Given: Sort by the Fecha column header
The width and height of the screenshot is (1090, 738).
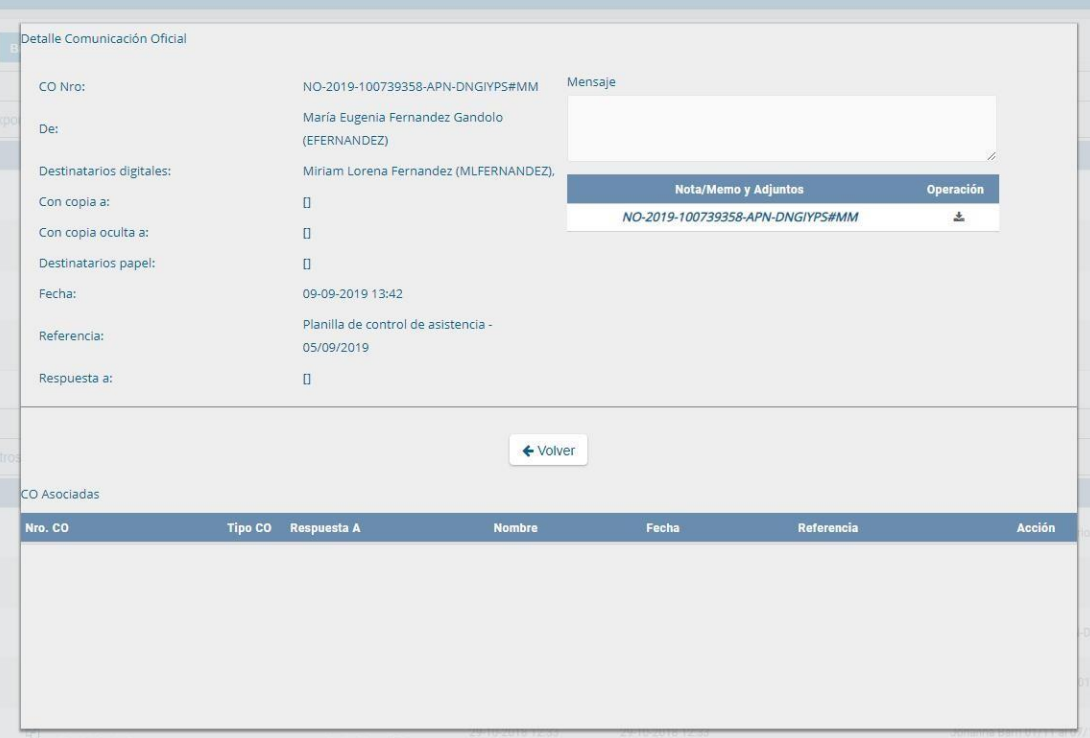Looking at the screenshot, I should (663, 528).
